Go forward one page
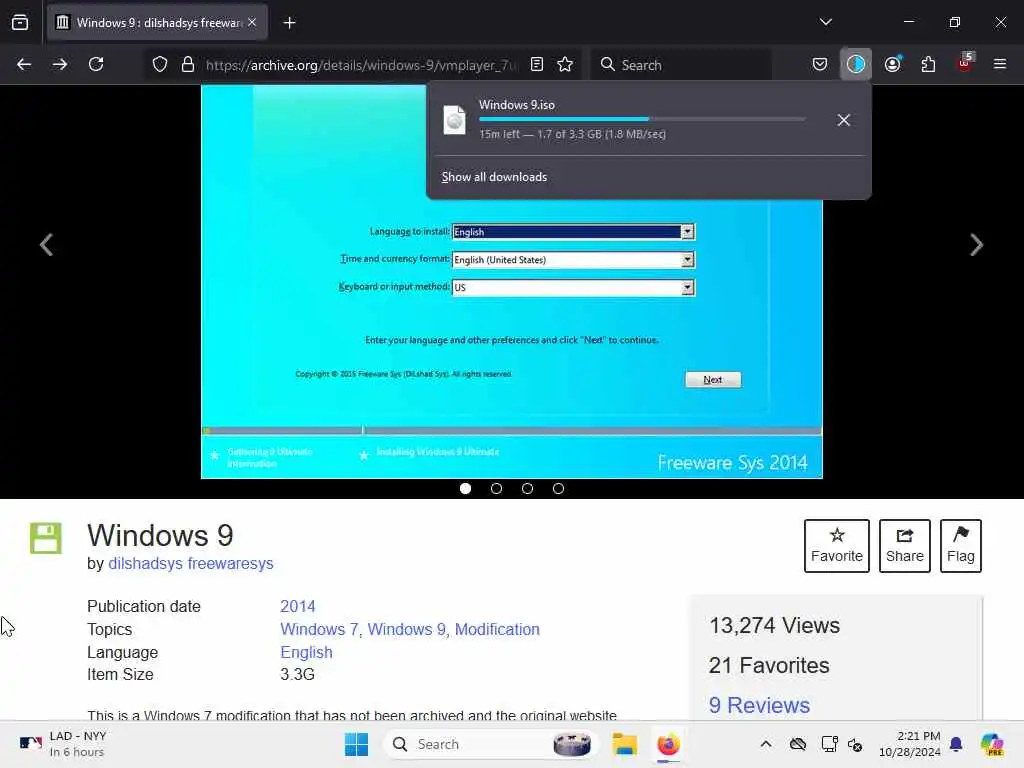 click(x=60, y=64)
